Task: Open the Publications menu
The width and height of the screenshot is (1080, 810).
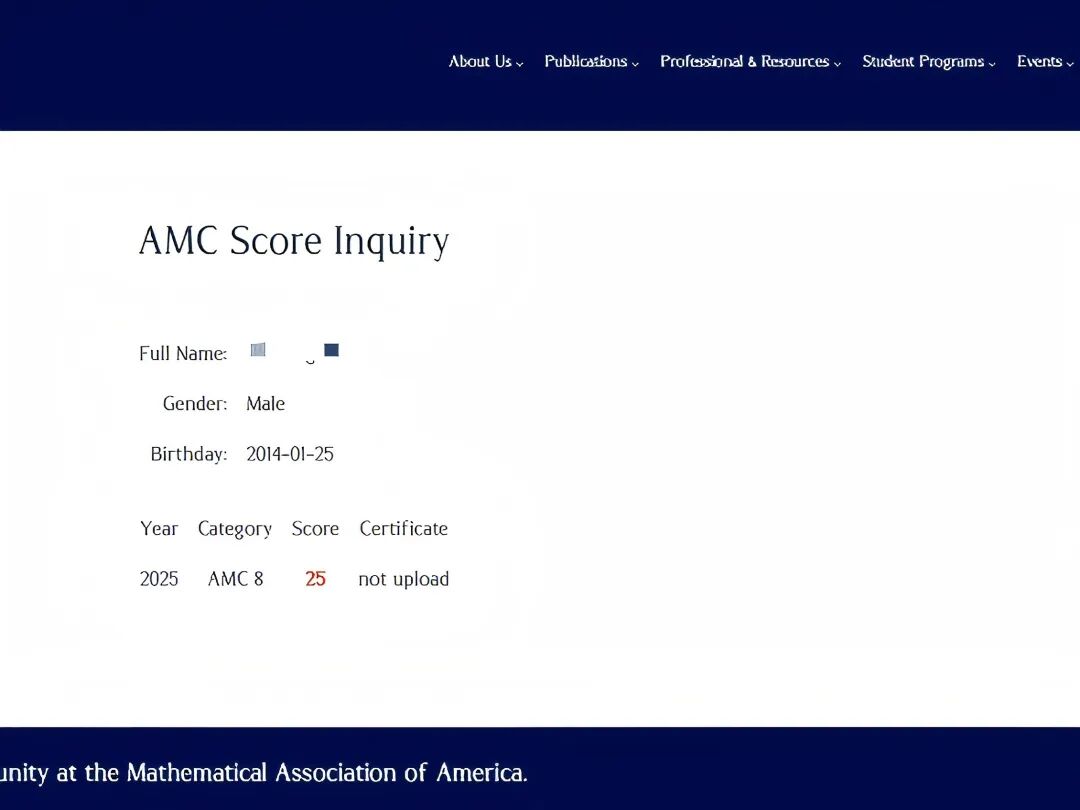Action: click(x=586, y=62)
